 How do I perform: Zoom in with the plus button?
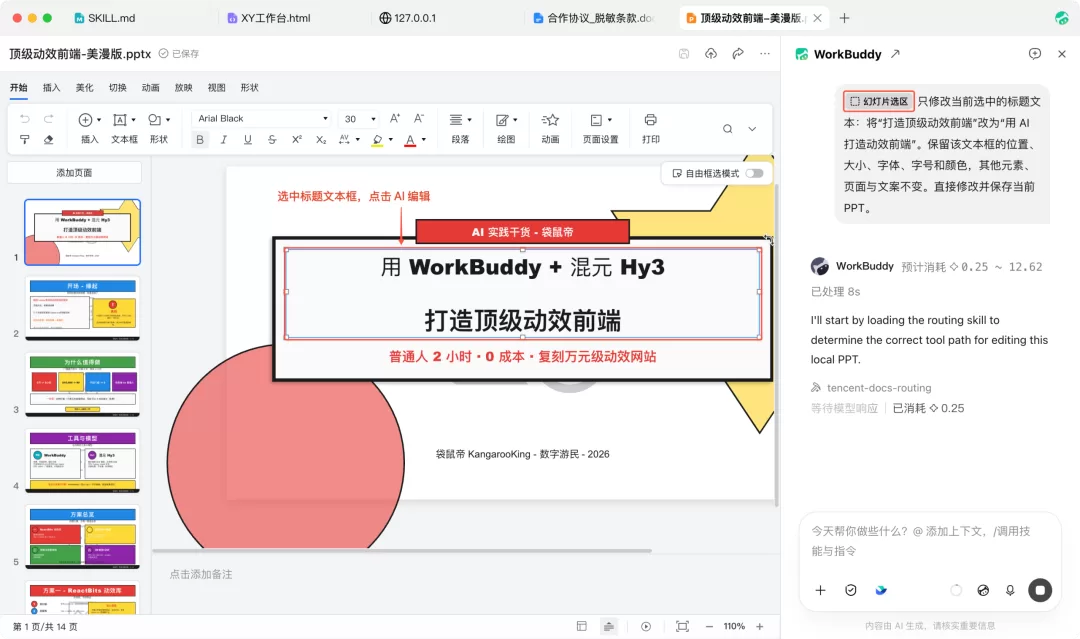coord(760,627)
